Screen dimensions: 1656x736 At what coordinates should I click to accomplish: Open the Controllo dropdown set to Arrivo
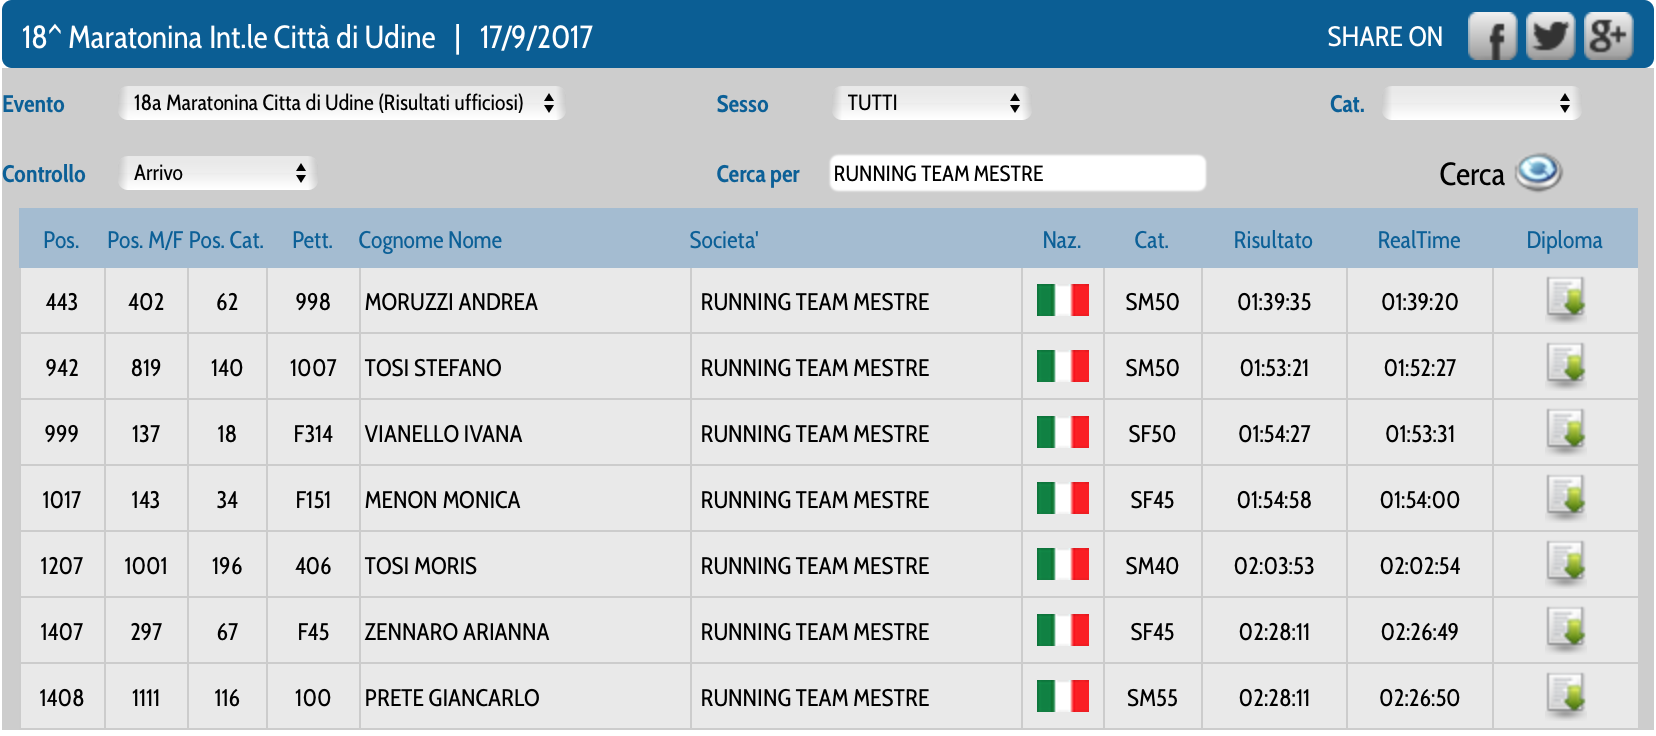click(217, 173)
